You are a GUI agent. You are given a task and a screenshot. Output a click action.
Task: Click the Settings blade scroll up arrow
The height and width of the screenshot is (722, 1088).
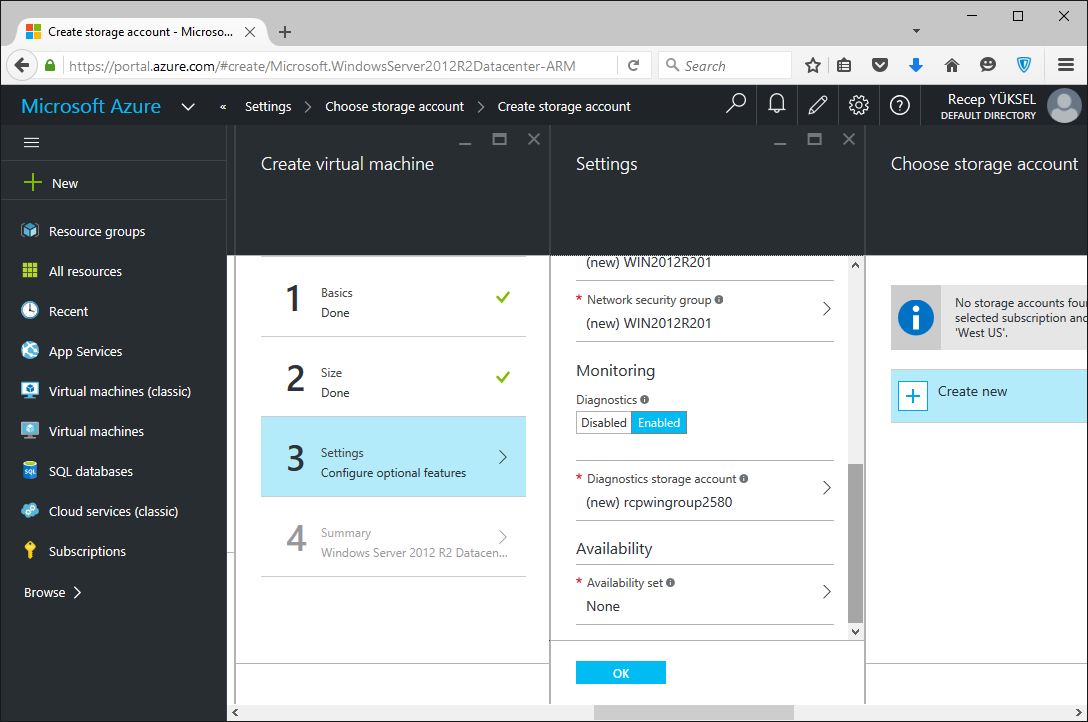(x=856, y=265)
